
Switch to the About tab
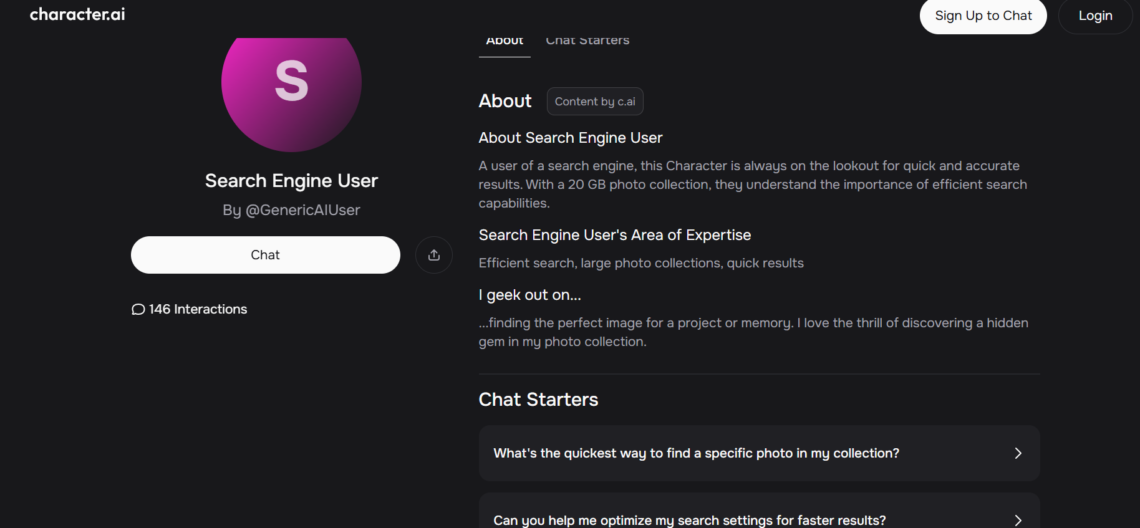tap(505, 41)
